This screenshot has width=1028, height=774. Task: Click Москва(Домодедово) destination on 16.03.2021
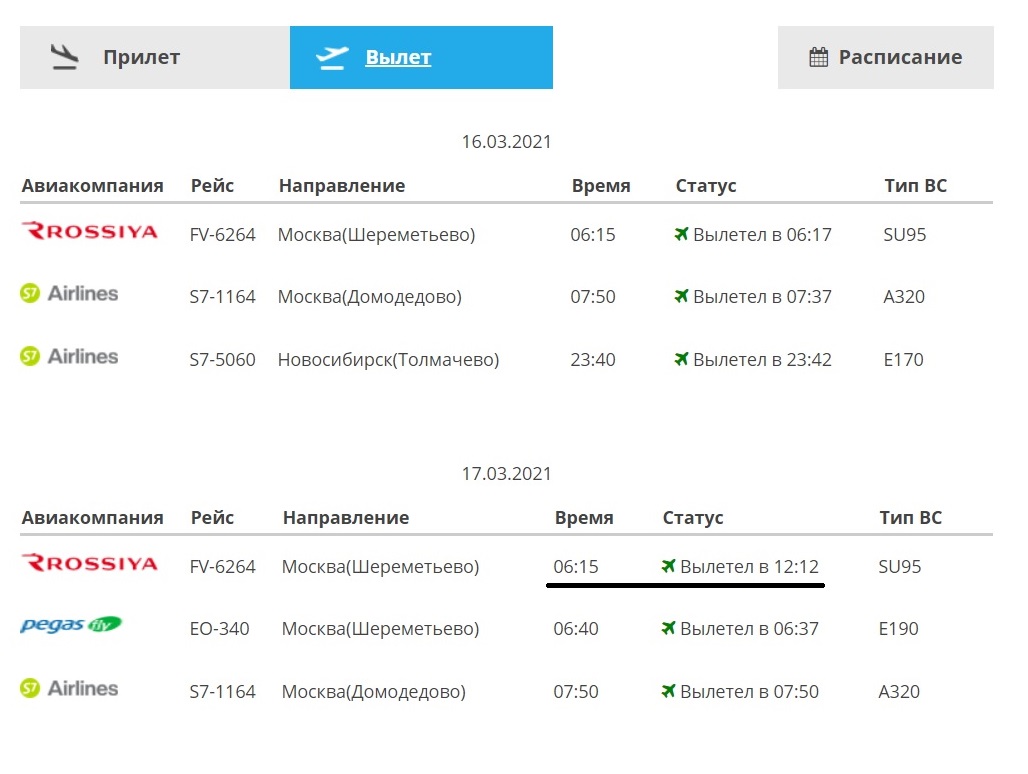(x=370, y=297)
